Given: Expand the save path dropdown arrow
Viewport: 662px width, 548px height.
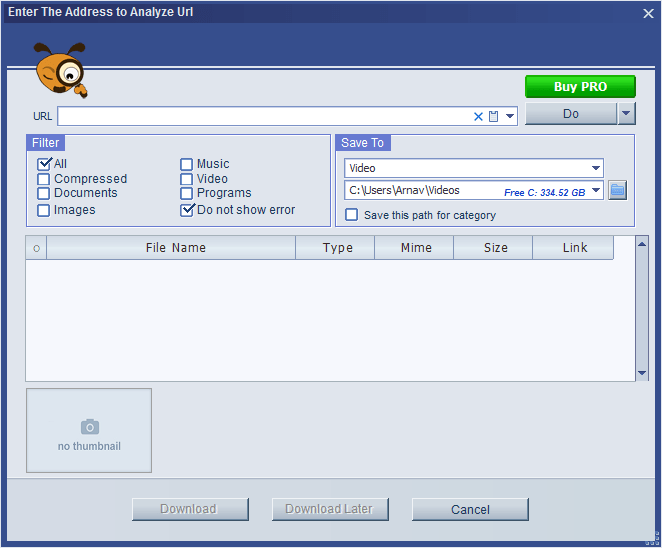Looking at the screenshot, I should click(x=596, y=190).
